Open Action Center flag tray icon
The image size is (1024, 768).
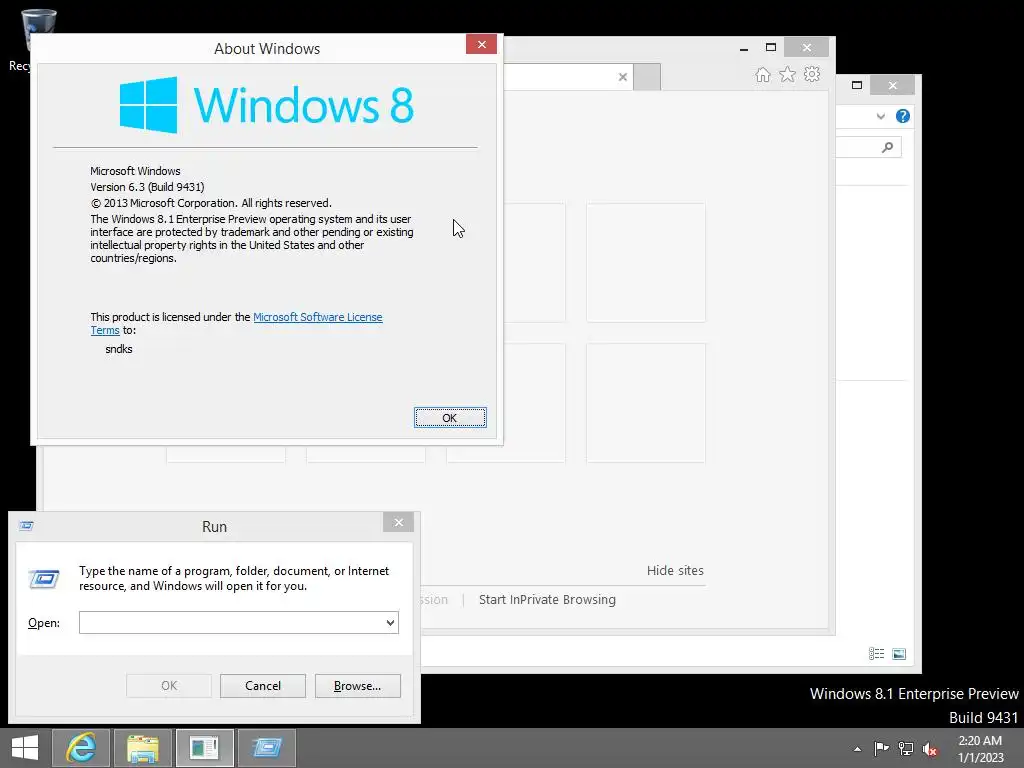(881, 748)
